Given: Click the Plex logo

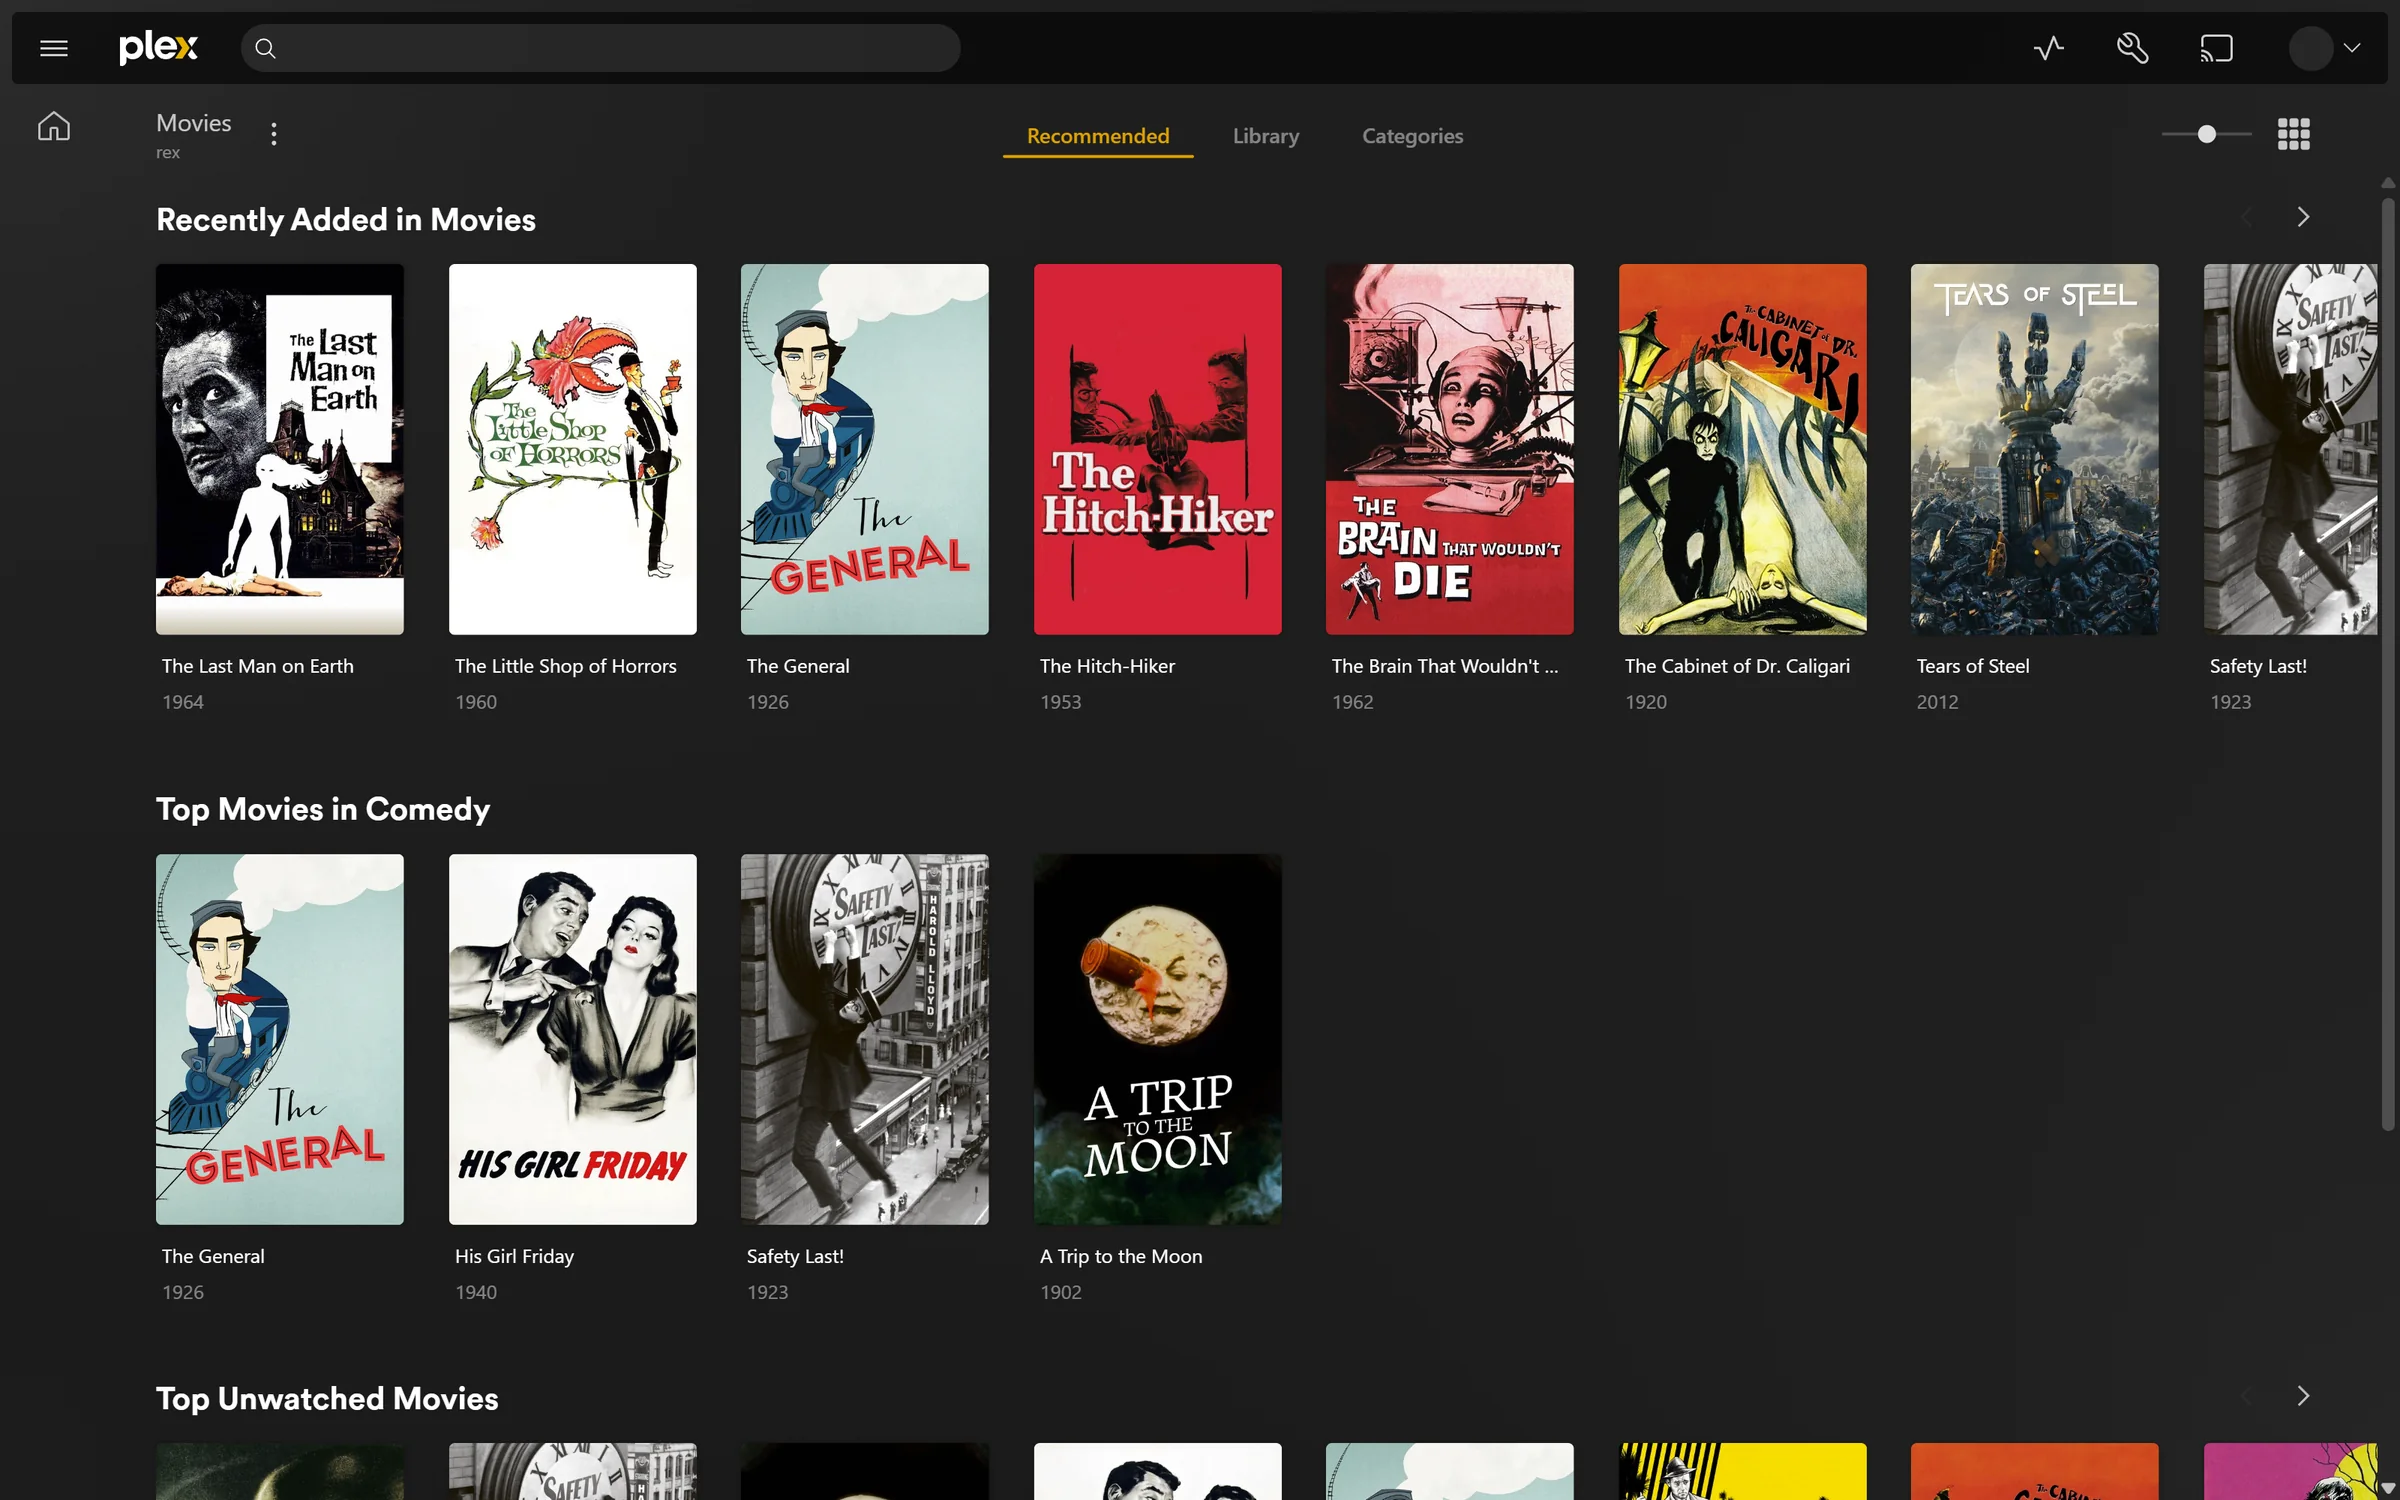Looking at the screenshot, I should pos(158,47).
